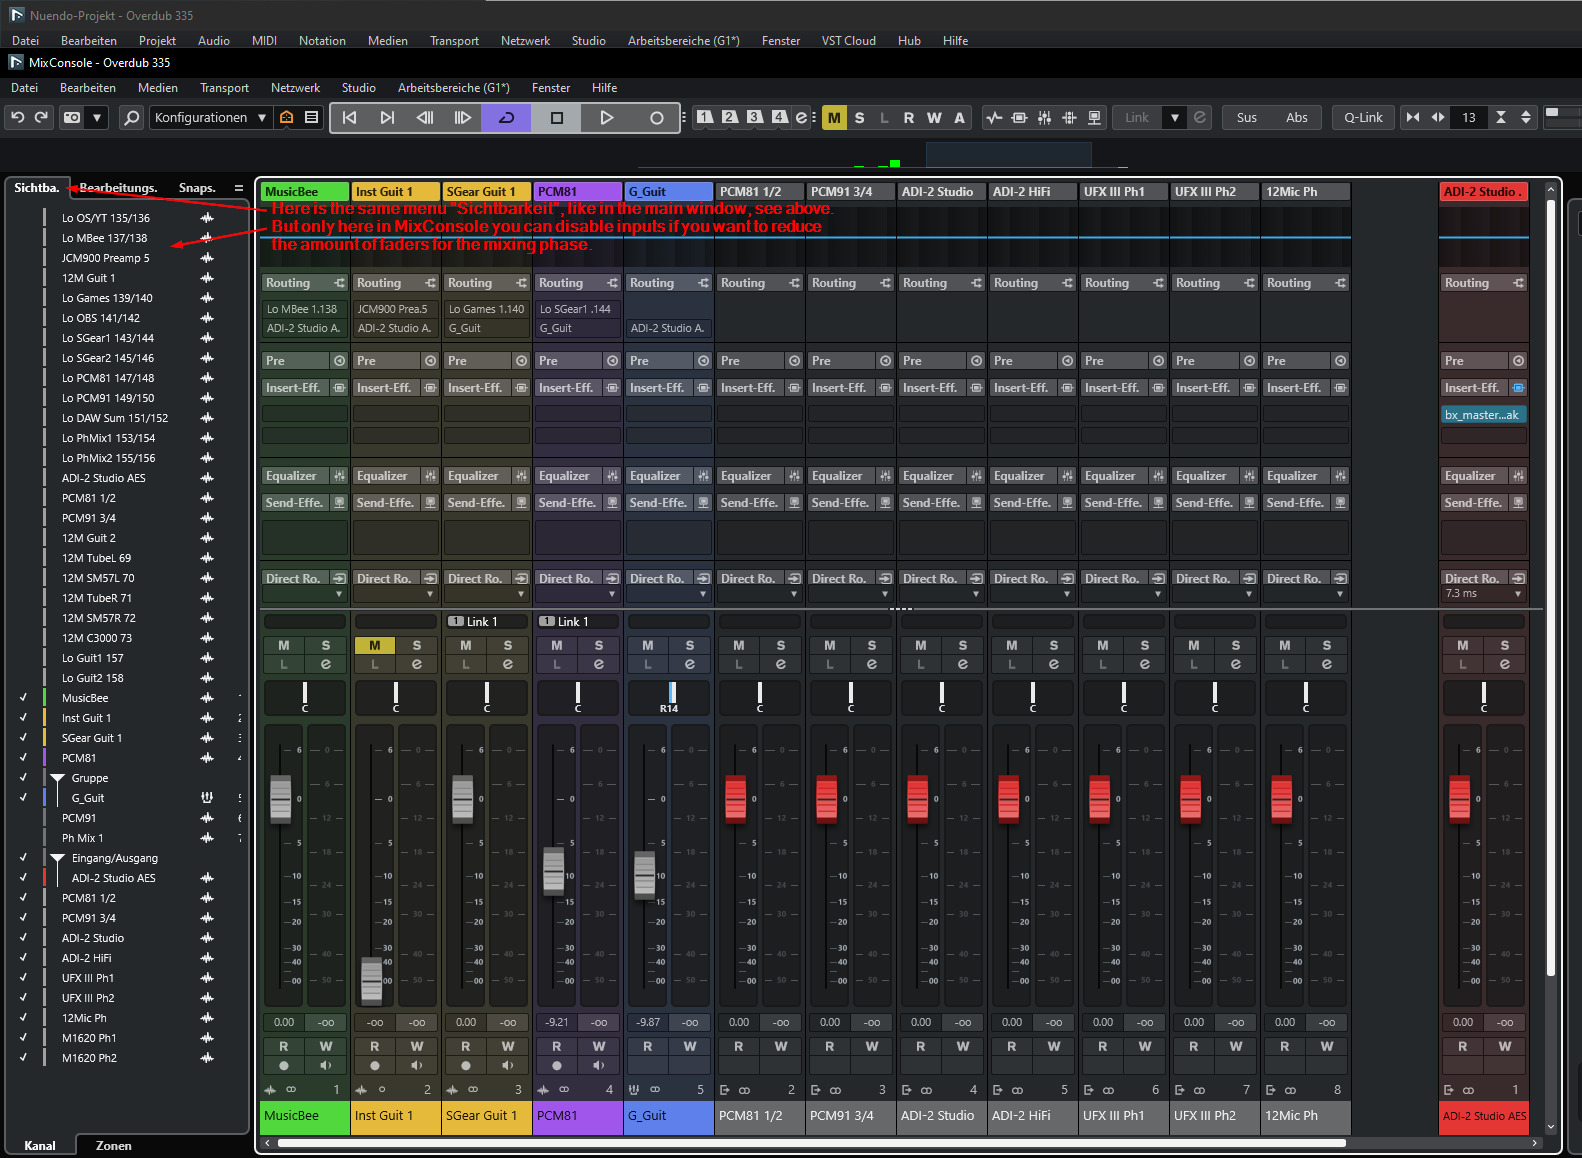Image resolution: width=1582 pixels, height=1158 pixels.
Task: Mute the SGear Guit 1 channel
Action: coord(466,646)
